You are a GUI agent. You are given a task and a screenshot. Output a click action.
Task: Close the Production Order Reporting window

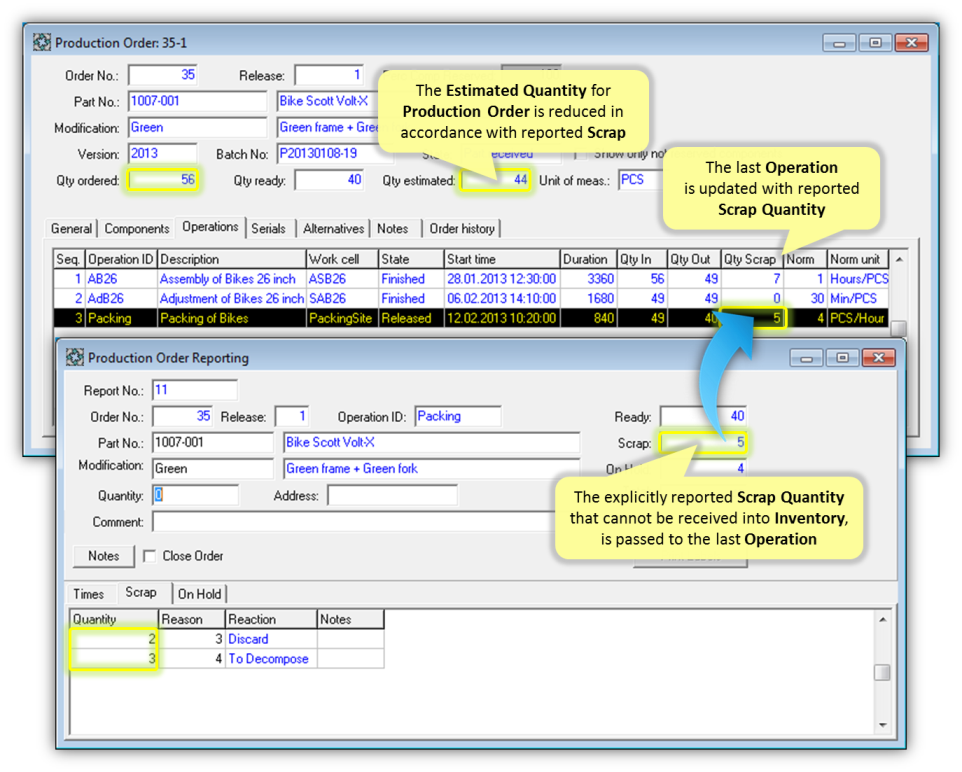879,357
